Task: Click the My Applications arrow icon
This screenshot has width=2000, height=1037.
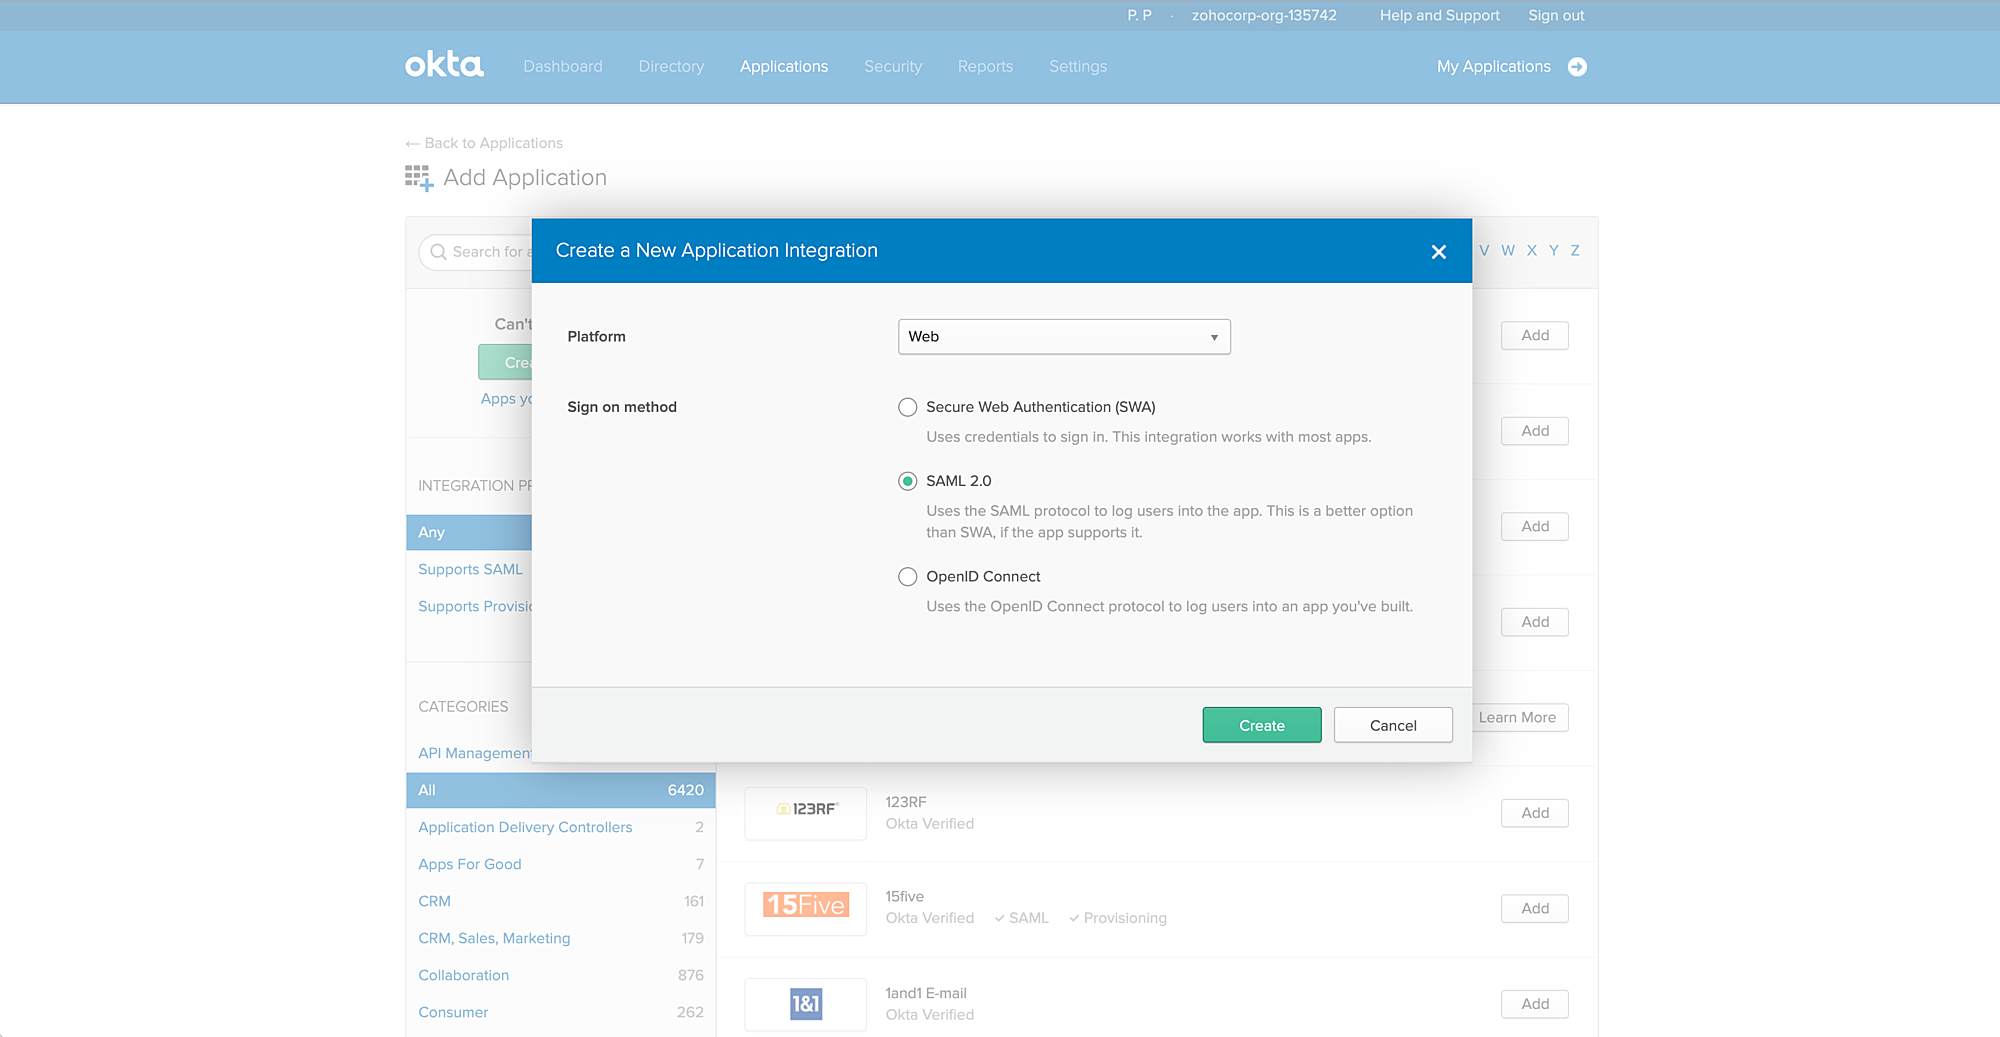Action: [1577, 67]
